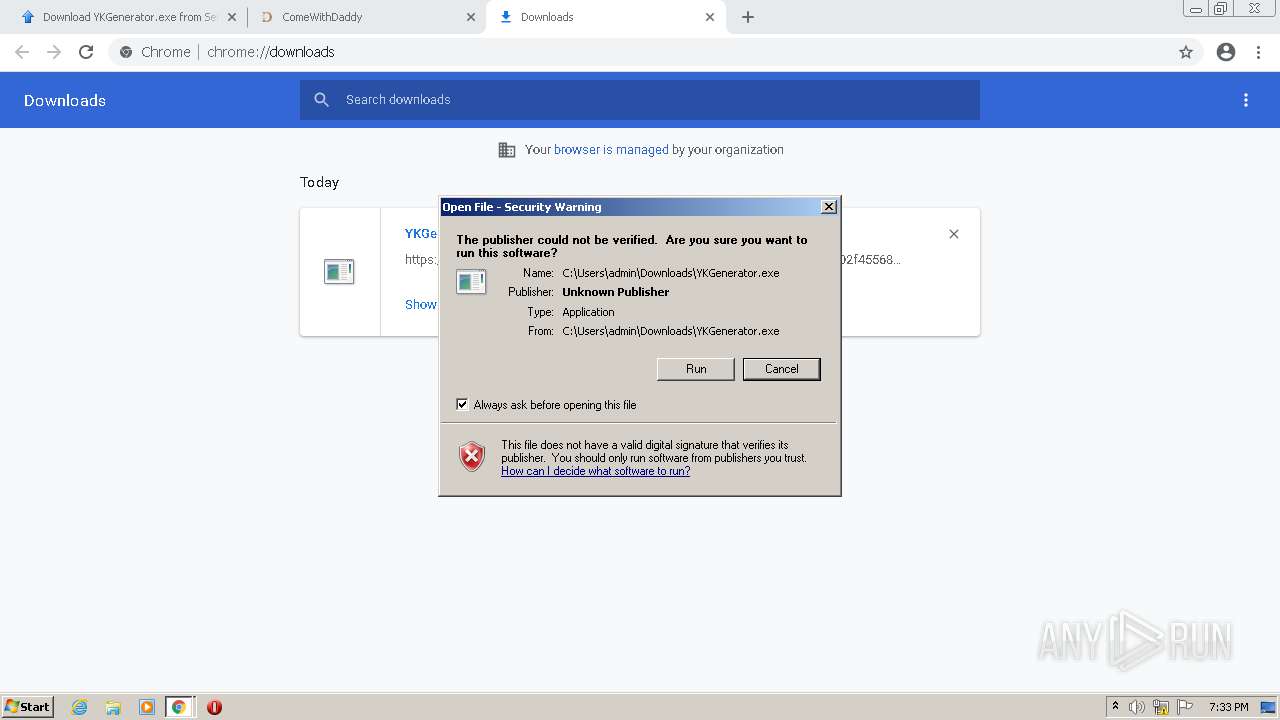
Task: Open Windows Media Player from the taskbar
Action: pyautogui.click(x=146, y=707)
